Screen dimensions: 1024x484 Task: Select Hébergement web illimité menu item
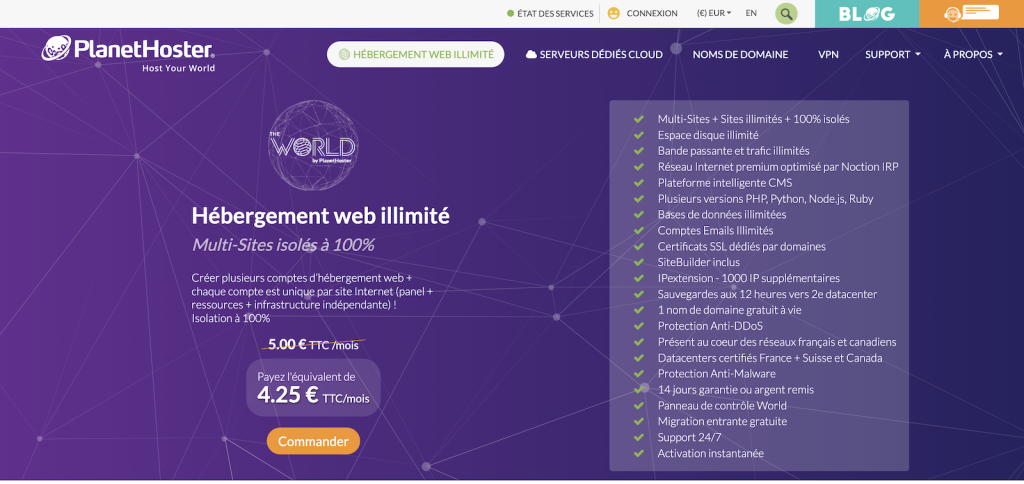click(415, 55)
